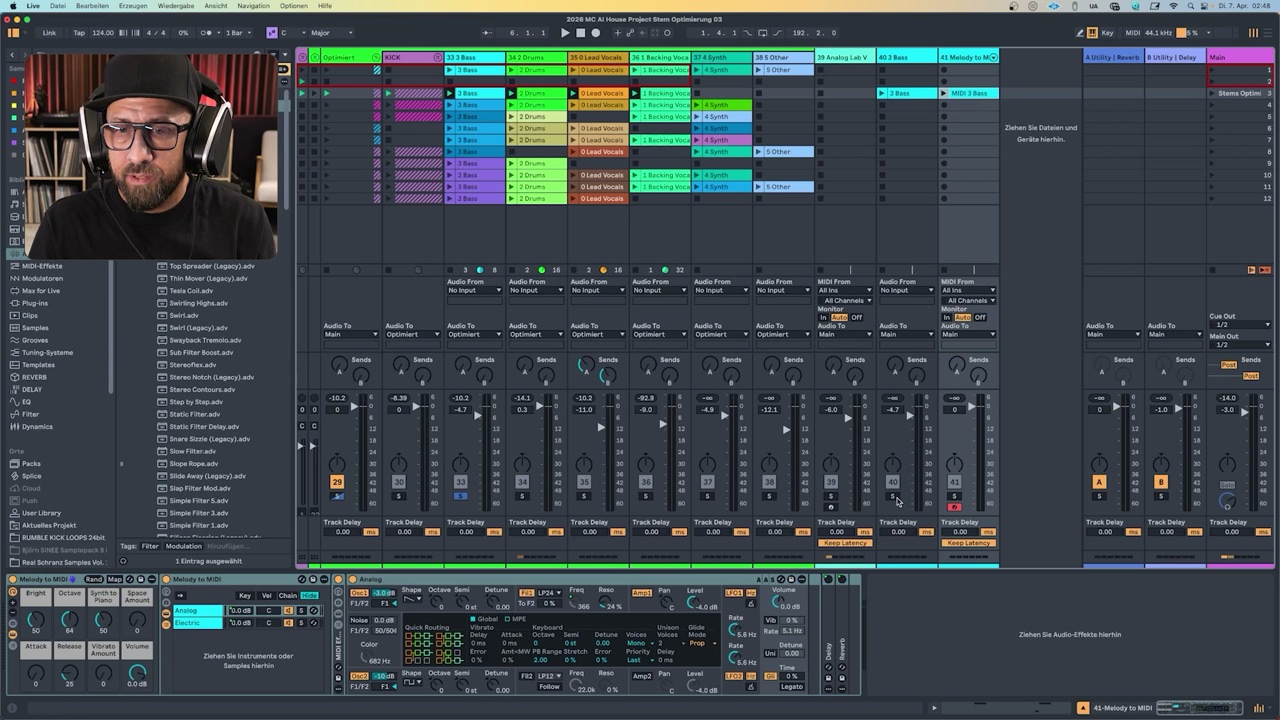Launch the MIDI 3 Bass clip
1280x720 pixels.
tap(944, 93)
